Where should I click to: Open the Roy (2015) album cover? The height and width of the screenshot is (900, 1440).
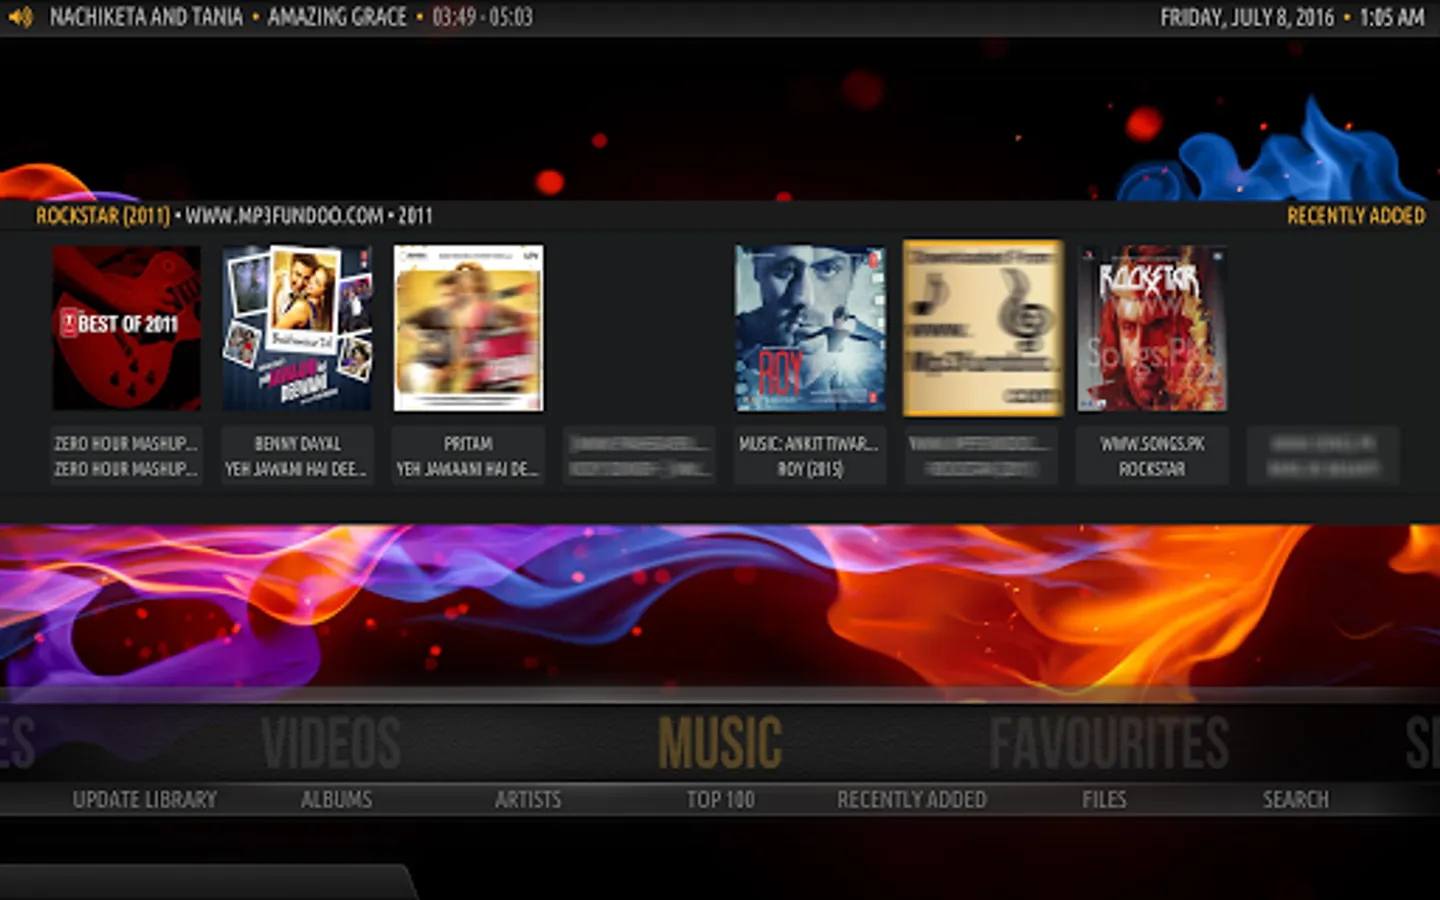[x=810, y=328]
